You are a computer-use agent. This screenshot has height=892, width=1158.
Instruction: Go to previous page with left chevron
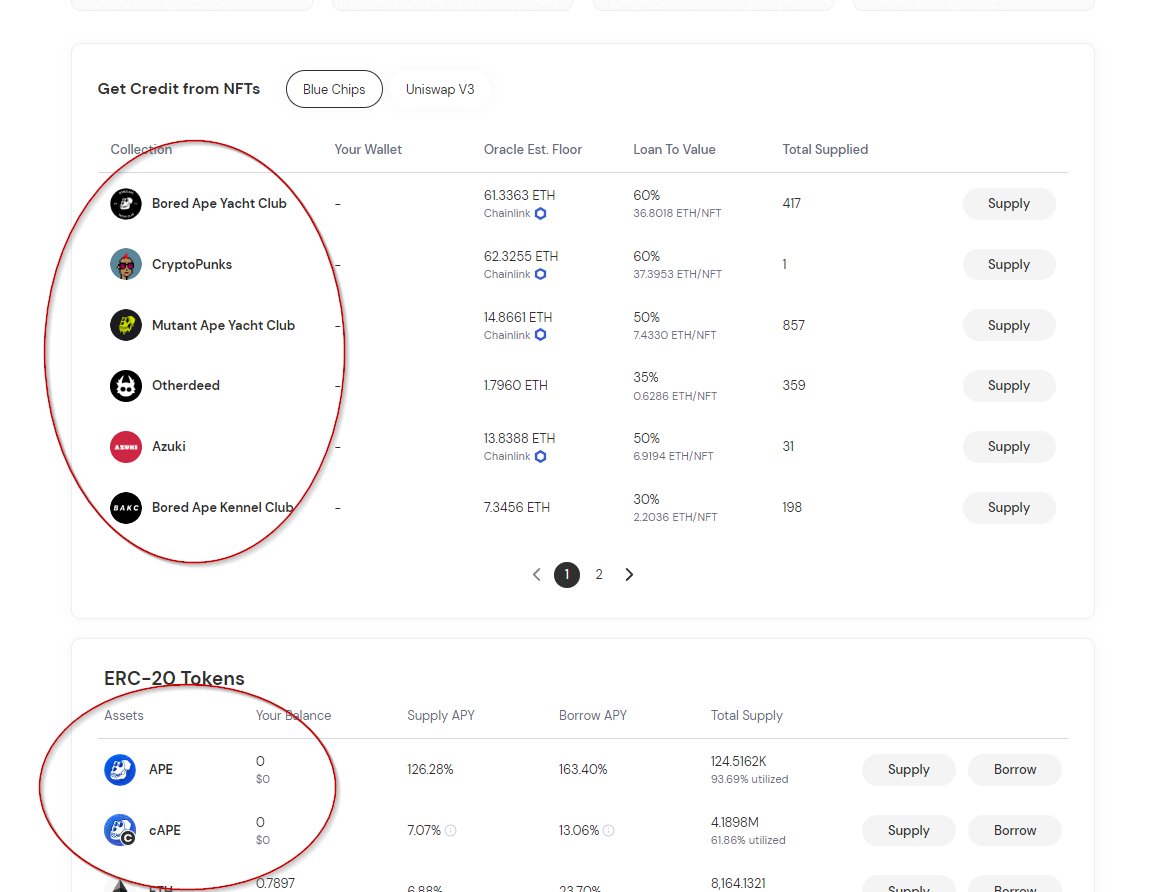click(537, 574)
